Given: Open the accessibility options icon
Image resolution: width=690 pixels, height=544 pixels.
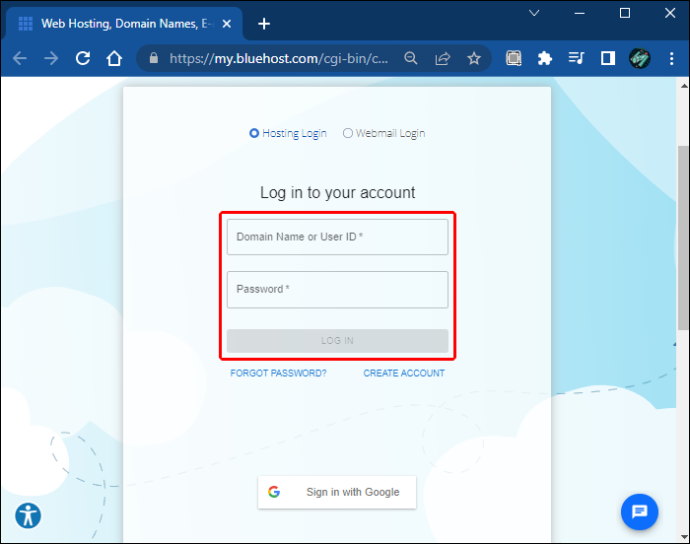Looking at the screenshot, I should click(28, 516).
